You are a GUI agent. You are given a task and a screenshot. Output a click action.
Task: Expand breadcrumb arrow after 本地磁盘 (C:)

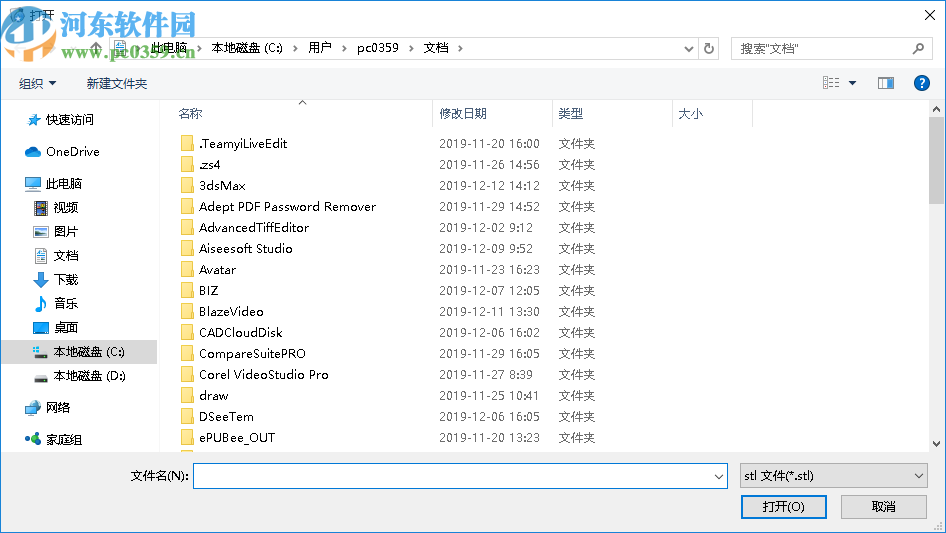click(295, 48)
